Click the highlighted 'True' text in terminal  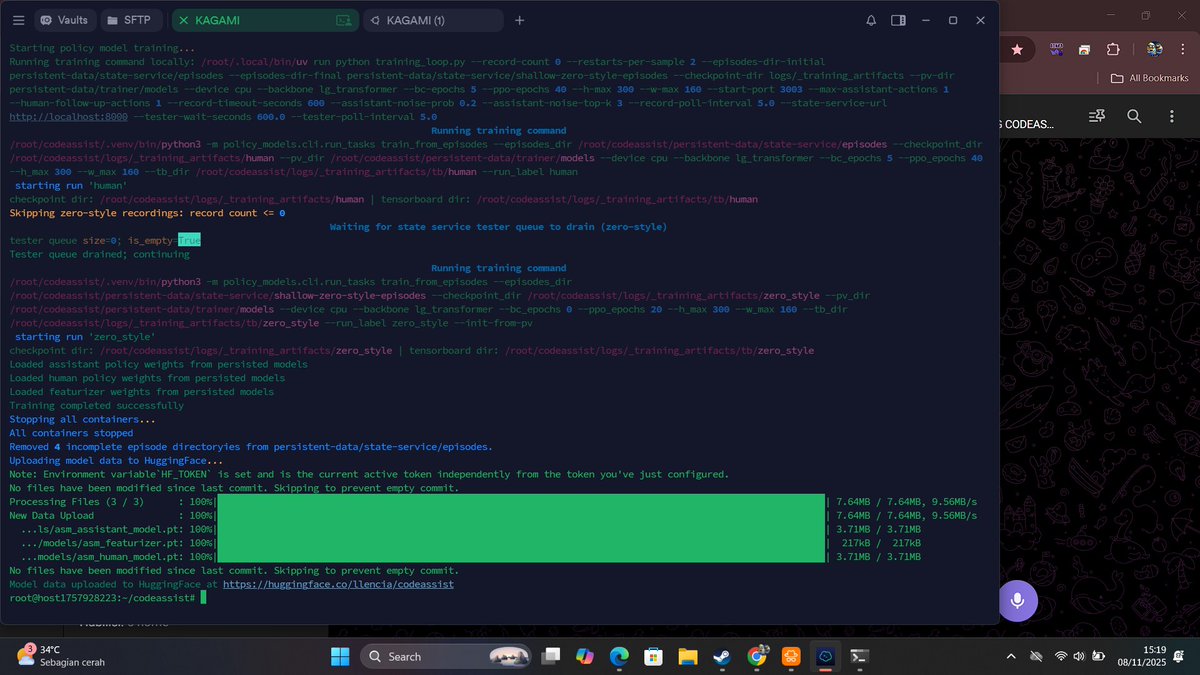189,240
